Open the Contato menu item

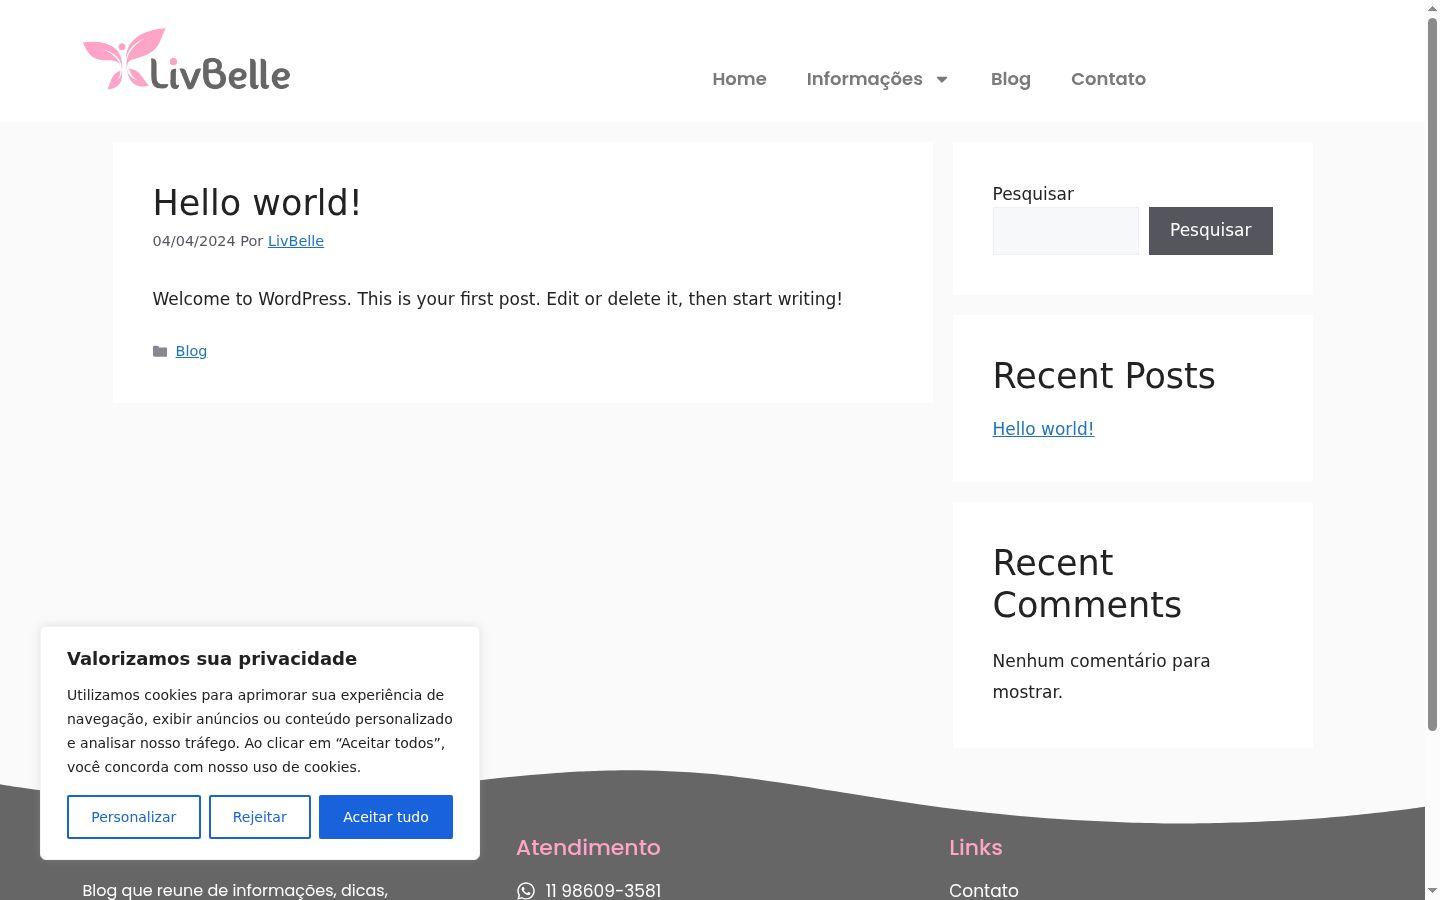[x=1108, y=79]
